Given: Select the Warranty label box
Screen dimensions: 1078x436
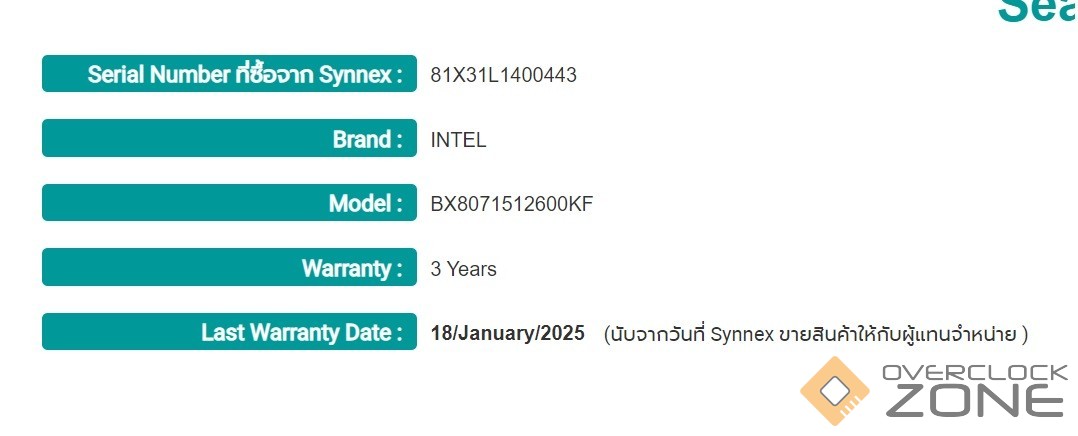Looking at the screenshot, I should pos(229,268).
